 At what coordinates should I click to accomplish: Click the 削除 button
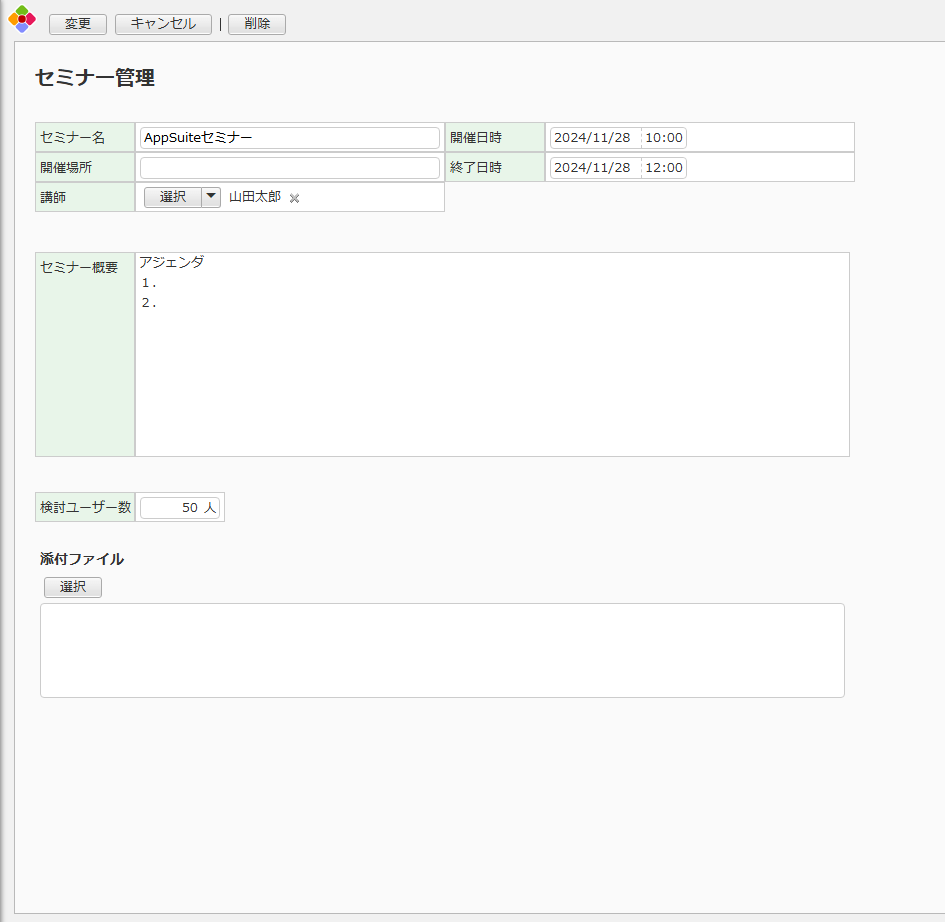point(257,24)
